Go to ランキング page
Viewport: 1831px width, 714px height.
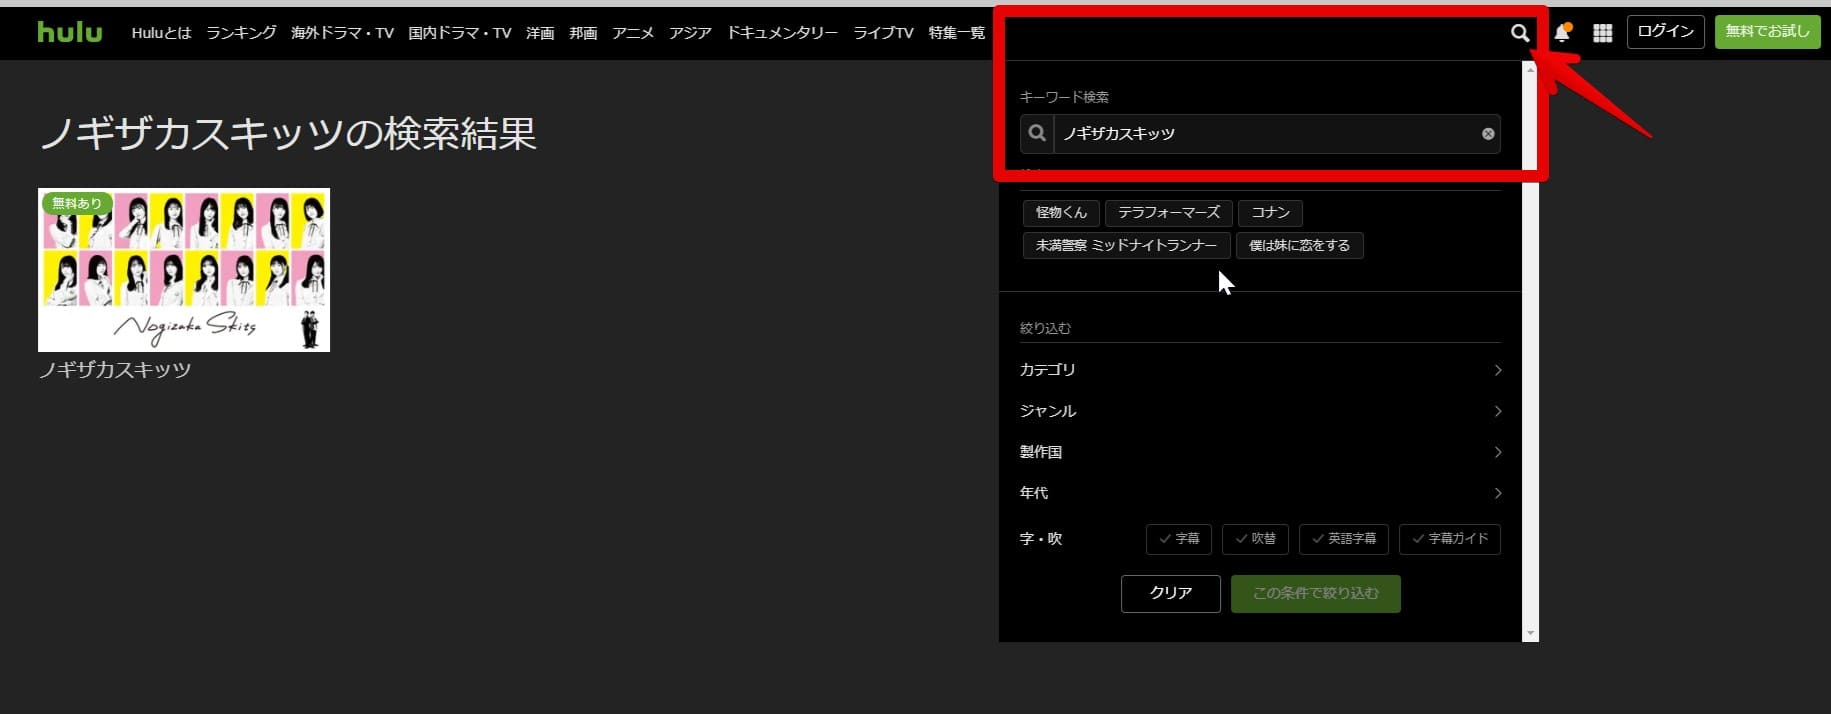click(241, 33)
